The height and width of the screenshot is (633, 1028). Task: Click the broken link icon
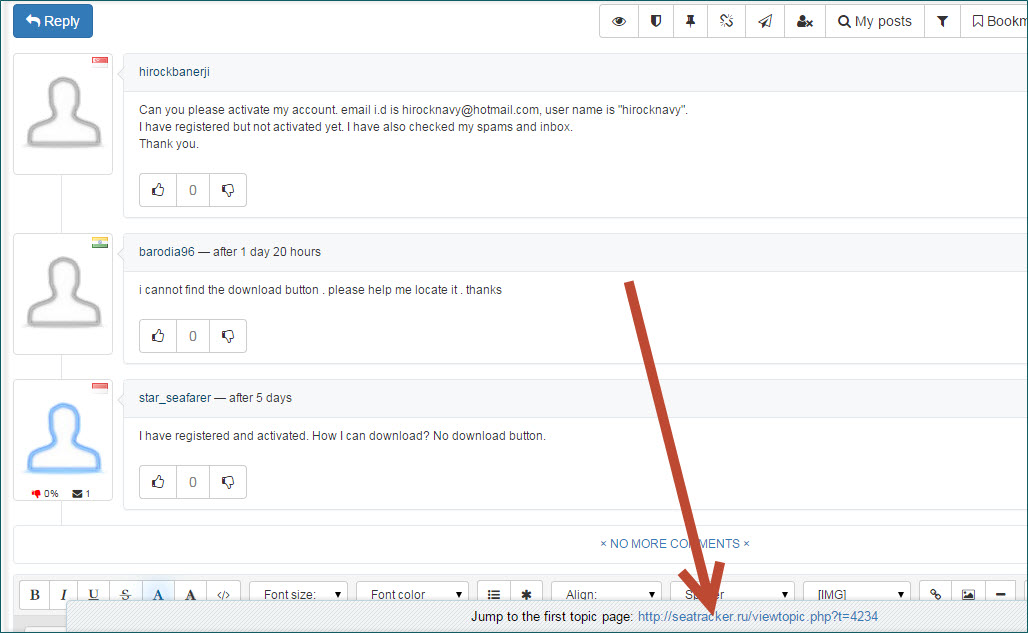(727, 21)
